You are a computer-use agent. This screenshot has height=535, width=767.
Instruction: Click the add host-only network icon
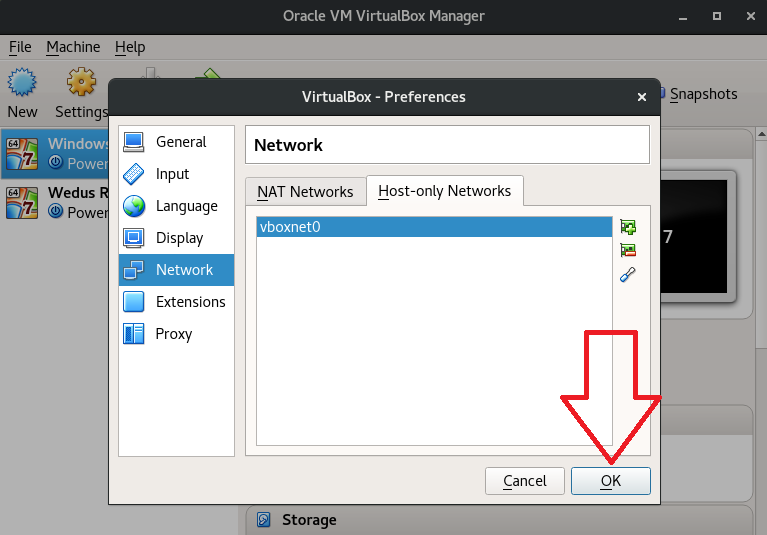[x=628, y=228]
